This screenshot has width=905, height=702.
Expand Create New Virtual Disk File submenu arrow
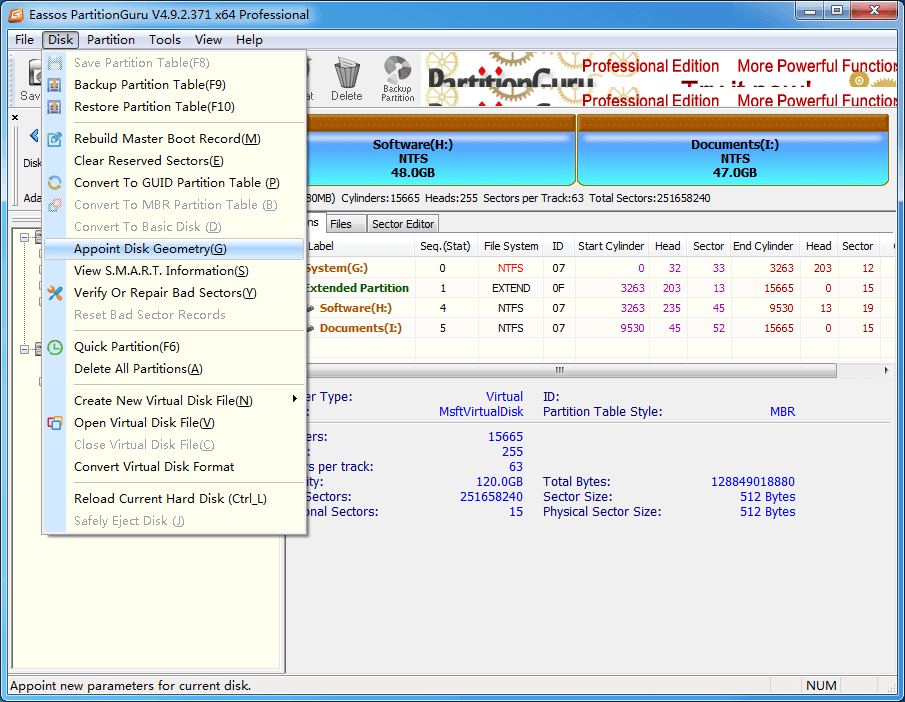coord(295,399)
